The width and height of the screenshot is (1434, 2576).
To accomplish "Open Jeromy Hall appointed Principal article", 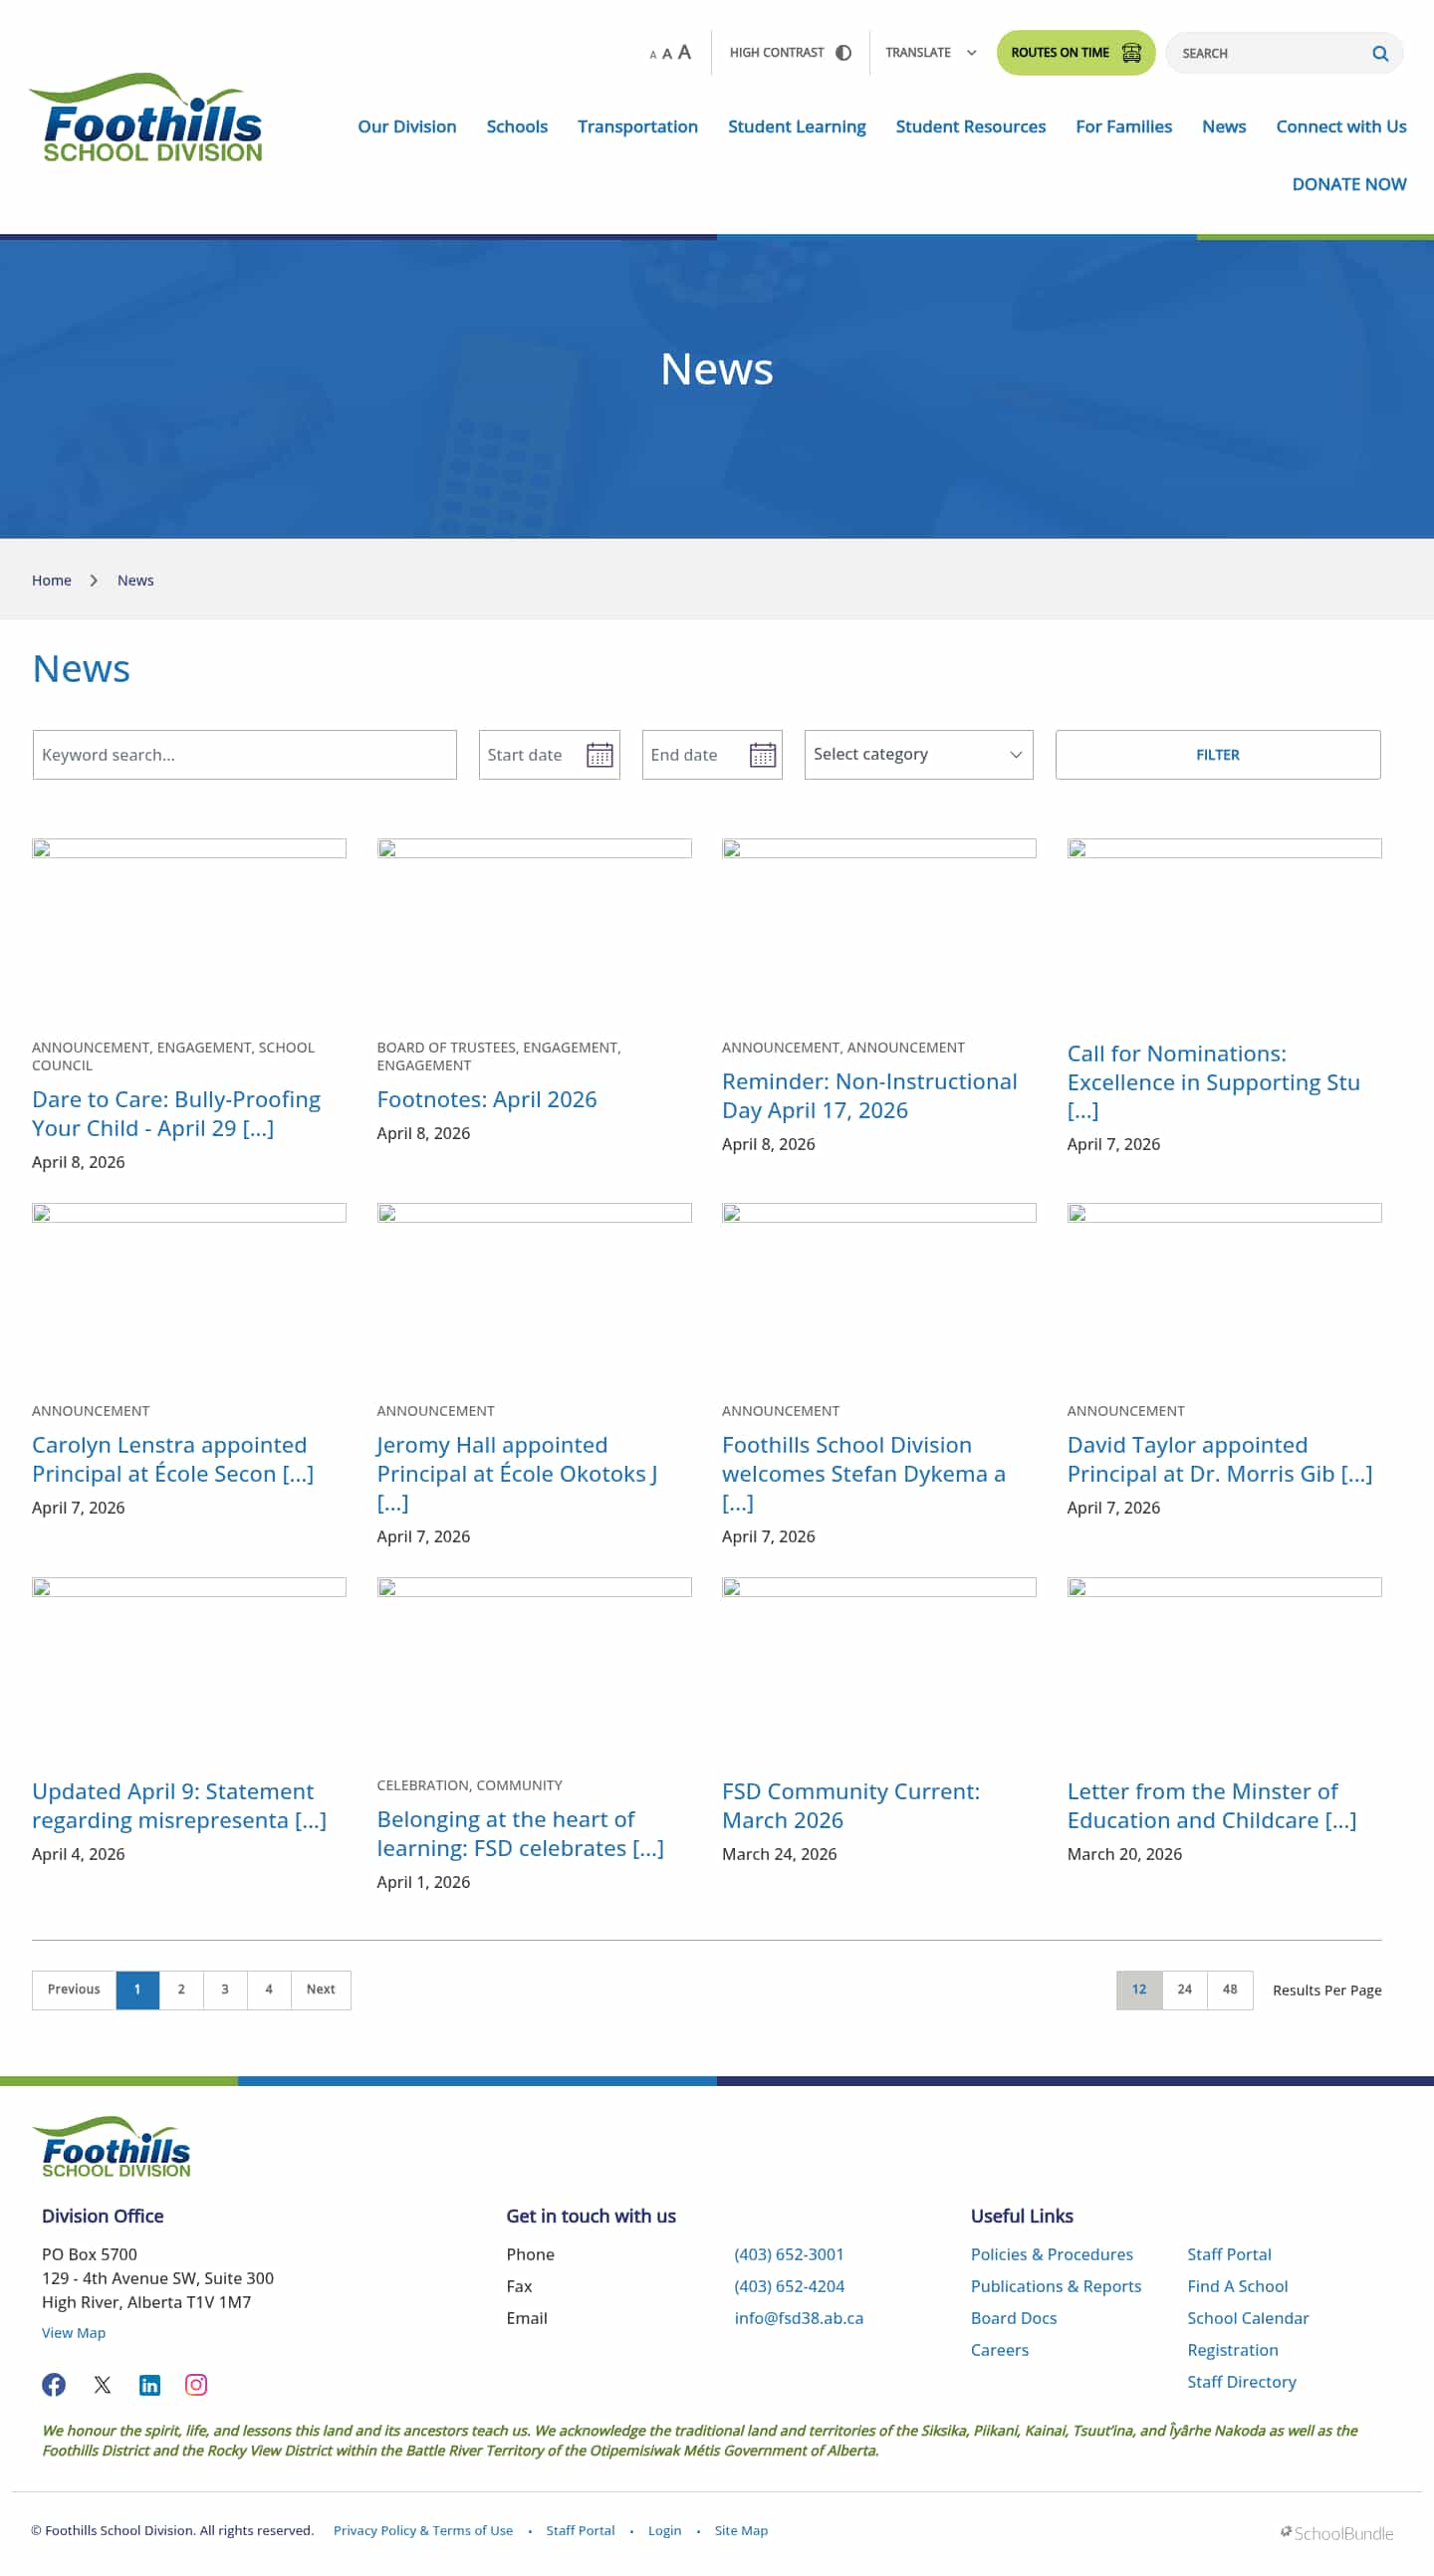I will tap(516, 1473).
